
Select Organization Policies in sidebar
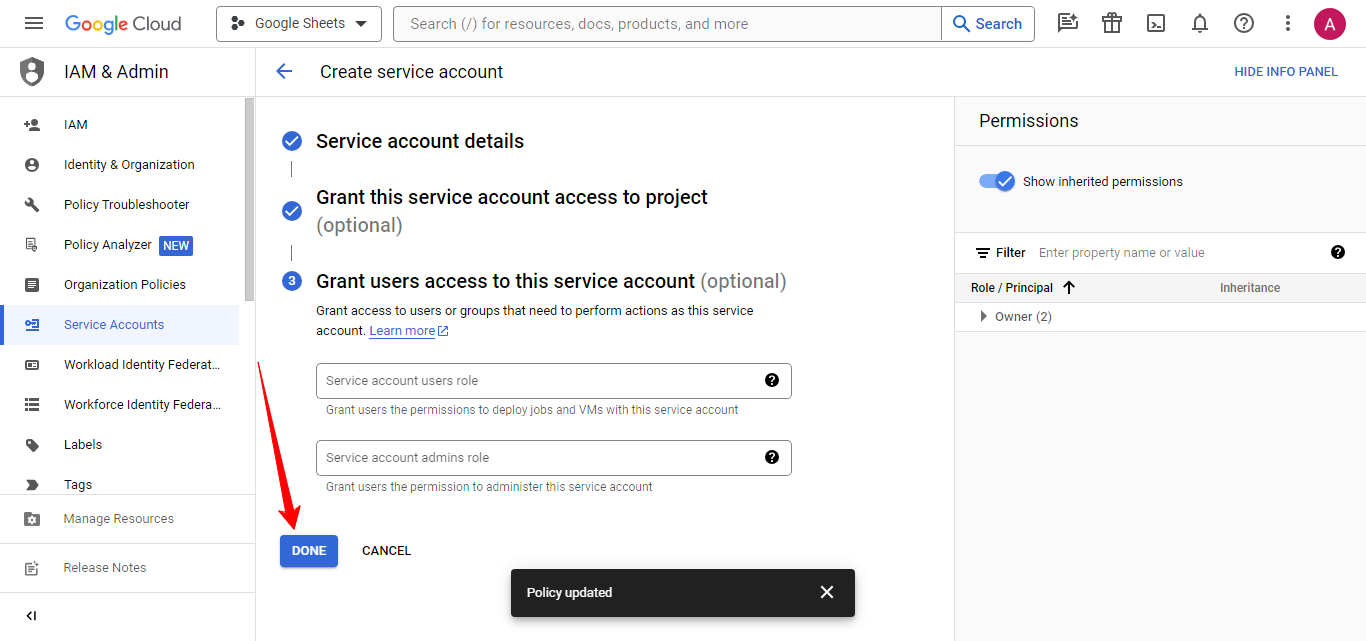tap(124, 285)
